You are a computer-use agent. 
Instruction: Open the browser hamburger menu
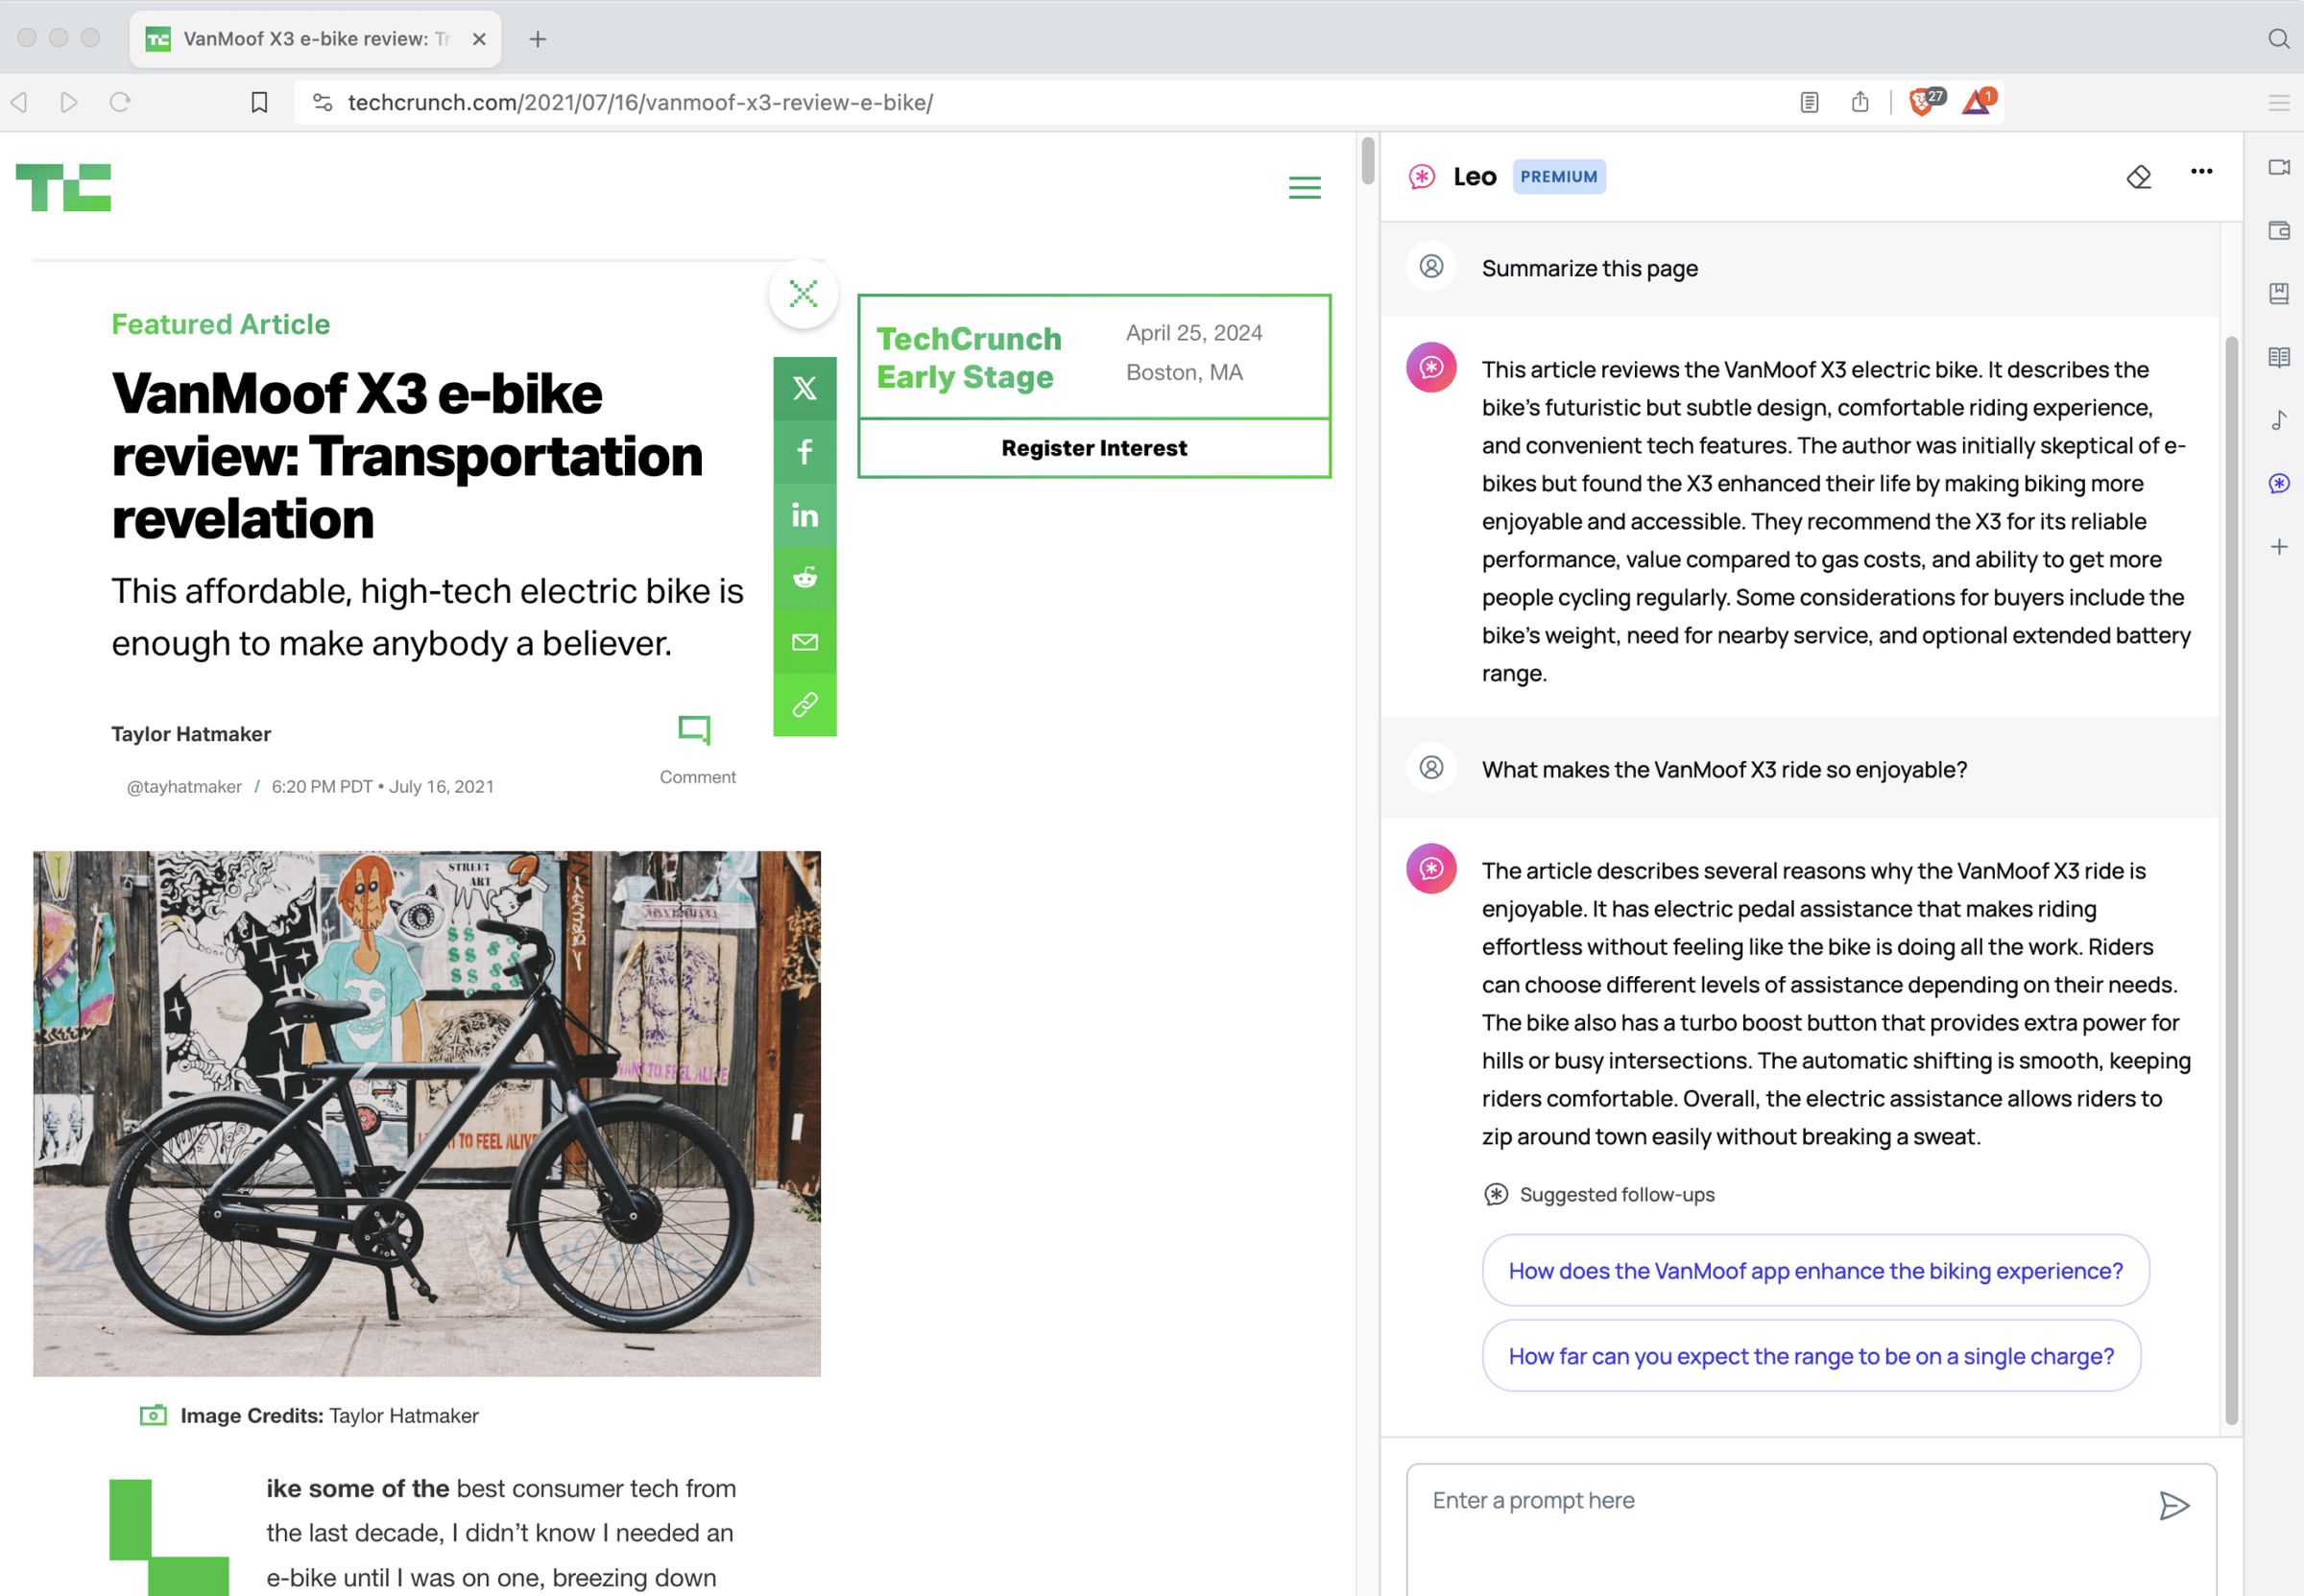click(x=2278, y=101)
